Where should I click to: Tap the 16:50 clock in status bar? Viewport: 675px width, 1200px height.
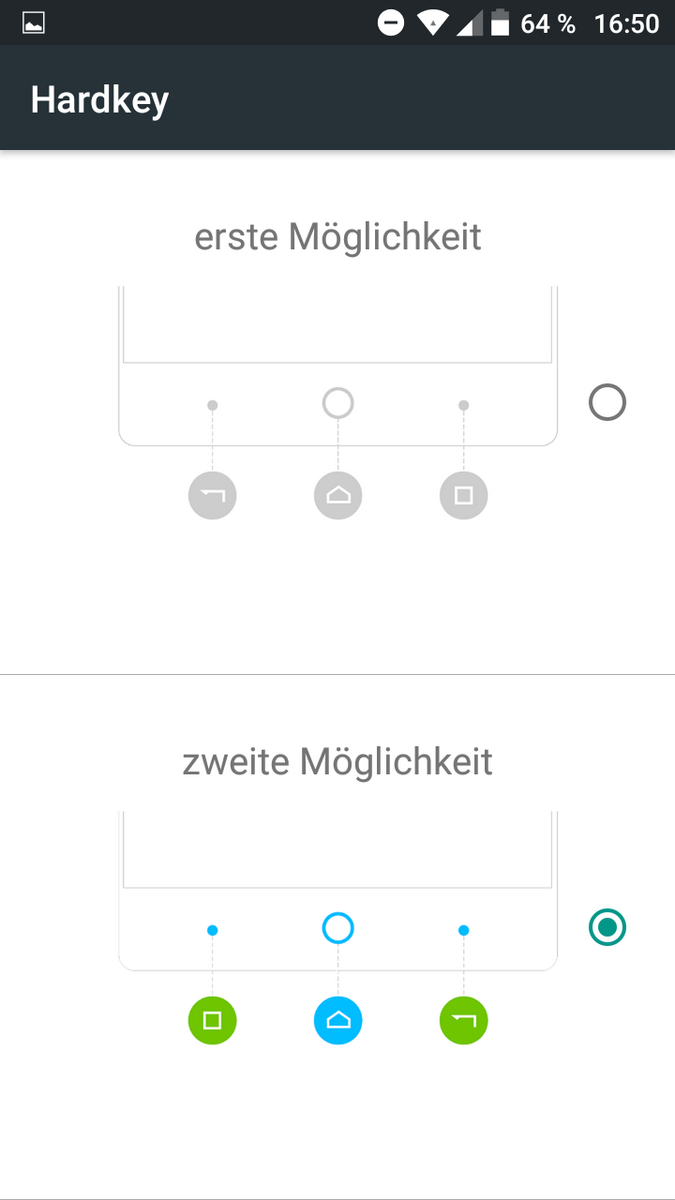(x=627, y=23)
